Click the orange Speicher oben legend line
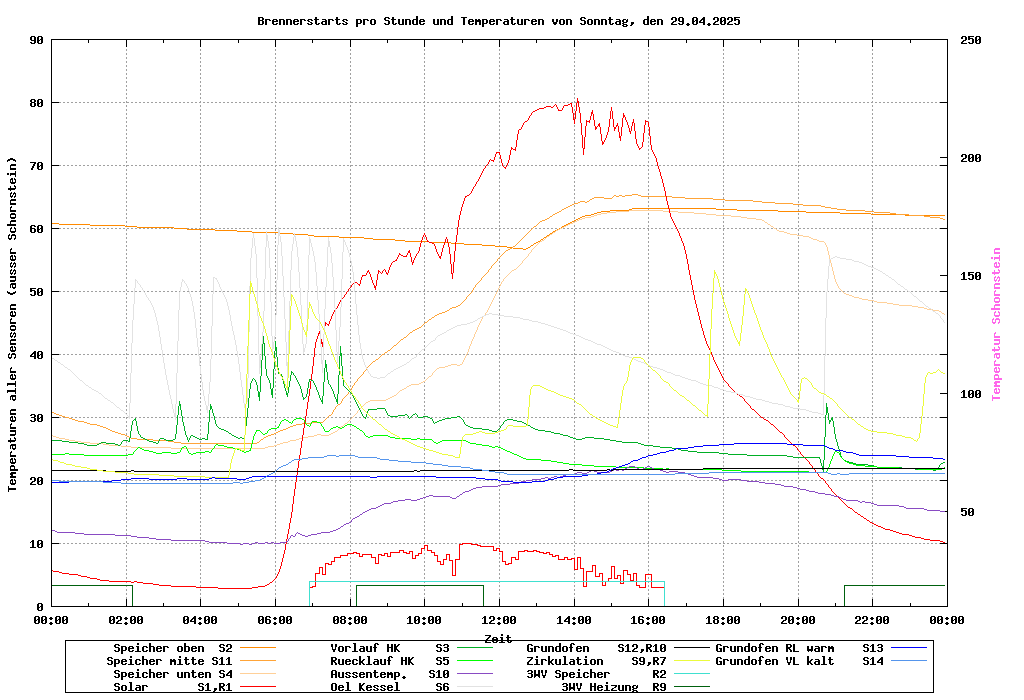Screen dimensions: 1024x700 (277, 648)
